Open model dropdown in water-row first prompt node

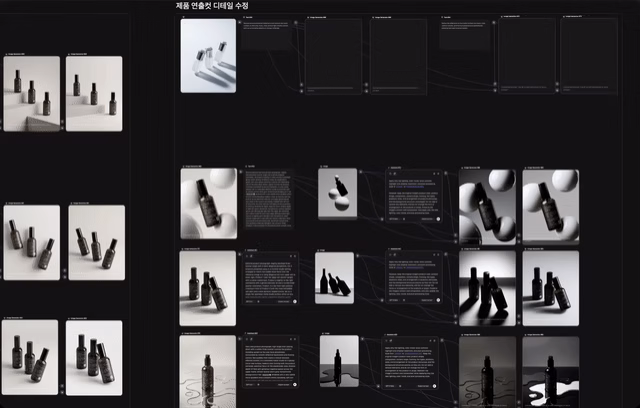pos(250,384)
